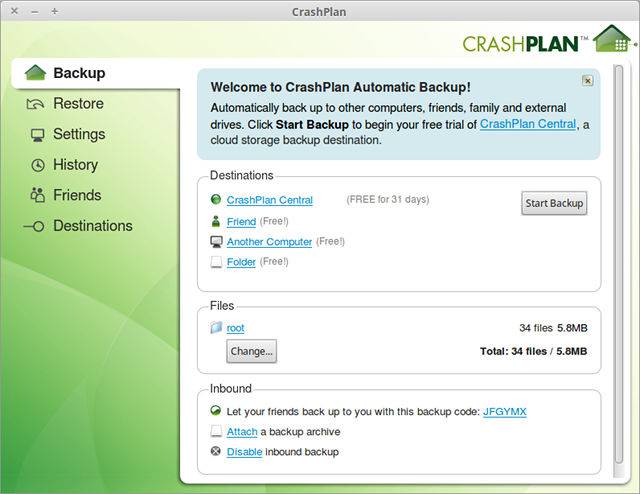Click Disable inbound backup link
Screen dimensions: 640x494
click(244, 452)
